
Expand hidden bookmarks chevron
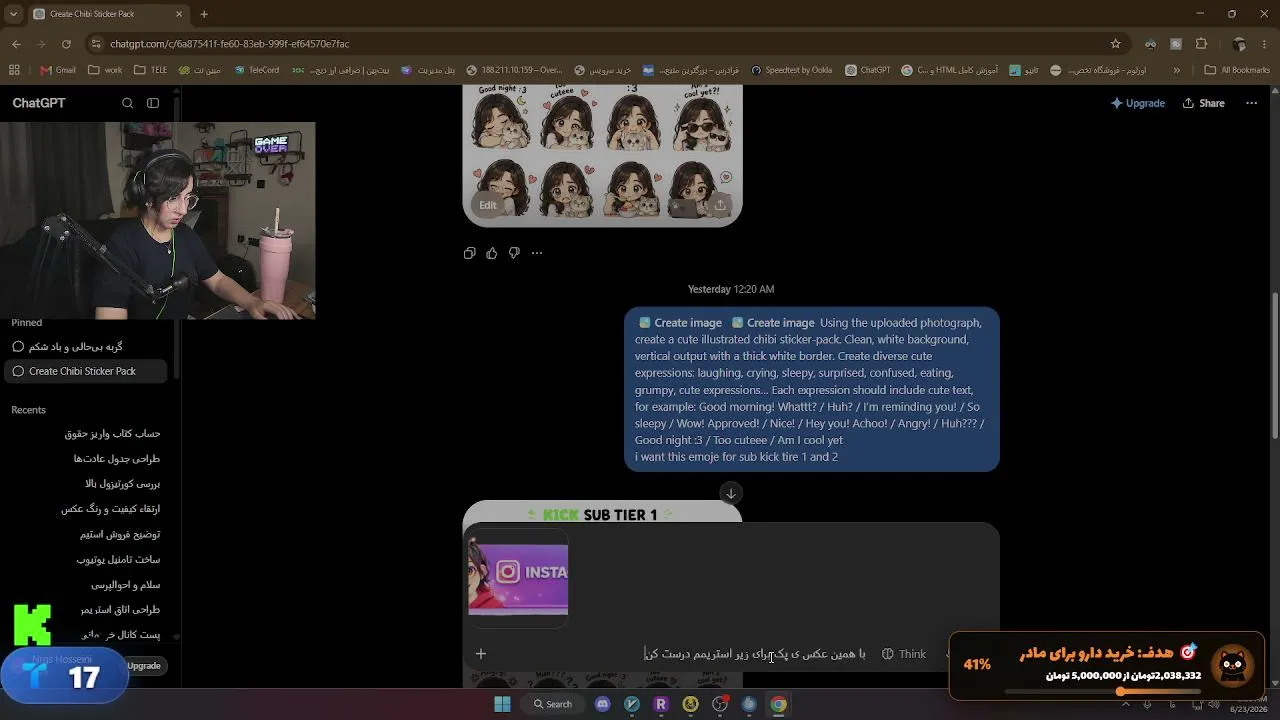1176,70
